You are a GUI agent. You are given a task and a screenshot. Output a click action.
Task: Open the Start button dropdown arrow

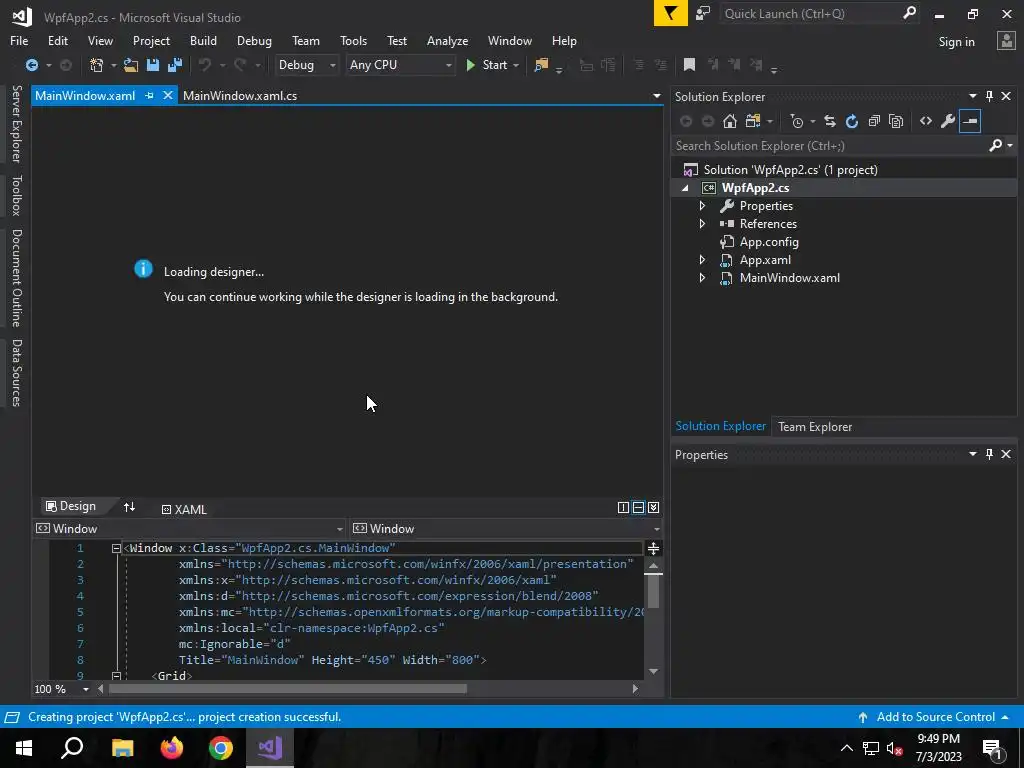click(x=516, y=65)
